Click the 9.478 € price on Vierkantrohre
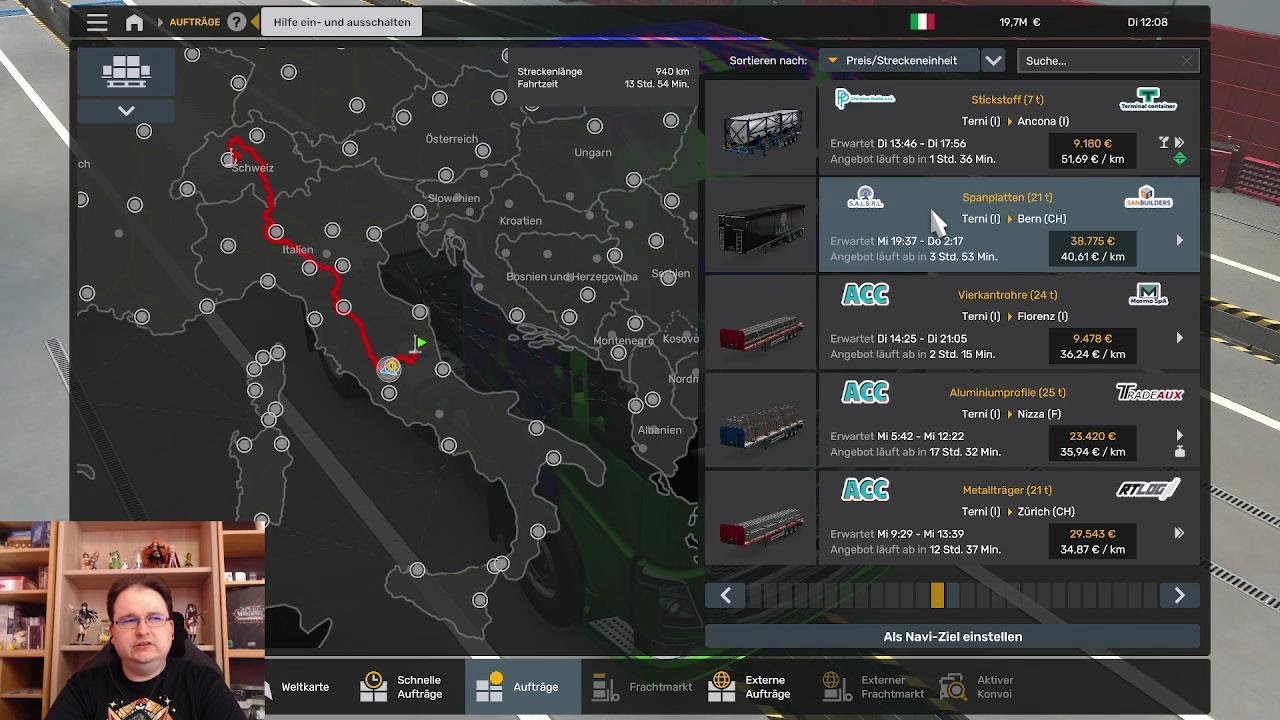Image resolution: width=1280 pixels, height=720 pixels. 1092,338
